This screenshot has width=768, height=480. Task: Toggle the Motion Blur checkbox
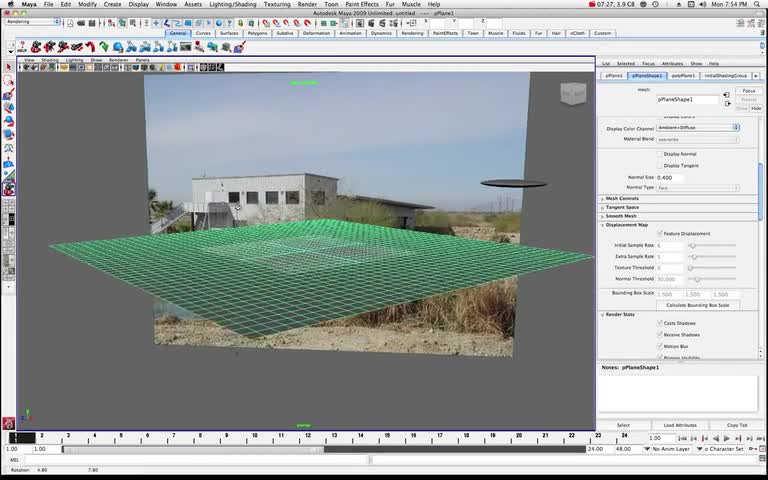pyautogui.click(x=659, y=346)
